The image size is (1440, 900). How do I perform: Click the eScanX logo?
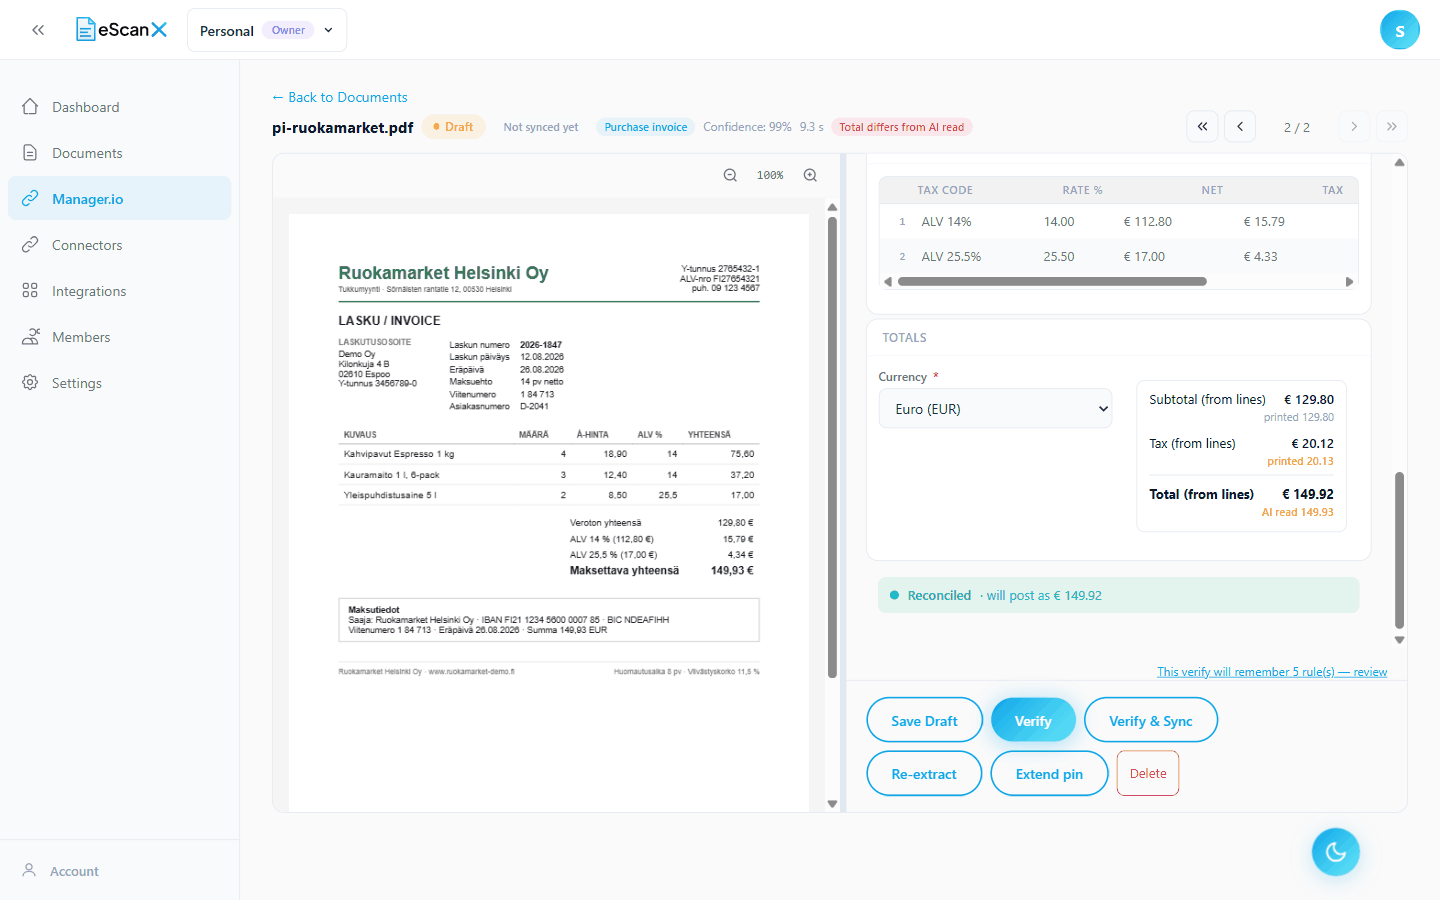coord(122,30)
